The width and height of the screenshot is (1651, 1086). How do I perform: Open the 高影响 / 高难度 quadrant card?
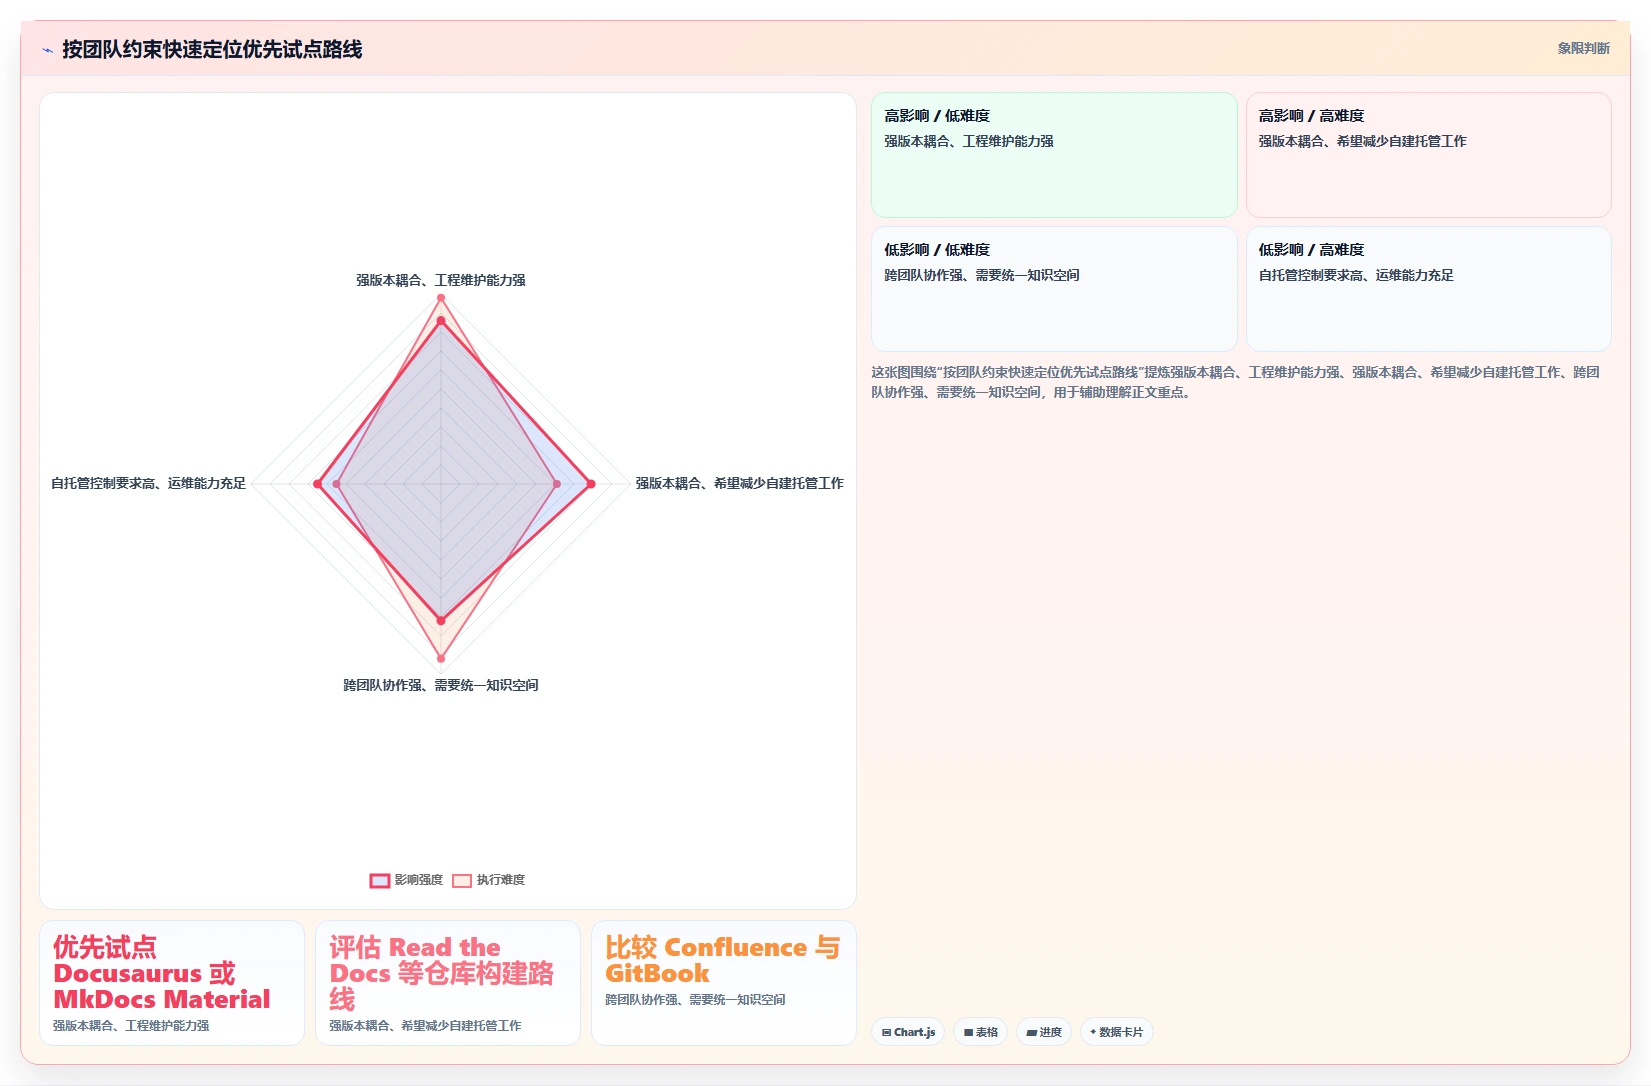(1428, 155)
